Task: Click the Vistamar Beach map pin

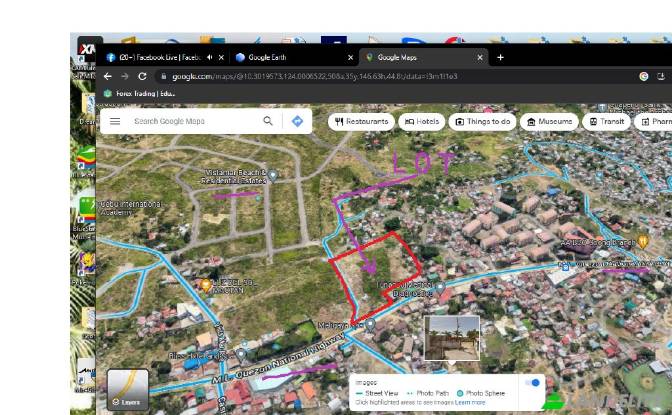Action: coord(272,174)
